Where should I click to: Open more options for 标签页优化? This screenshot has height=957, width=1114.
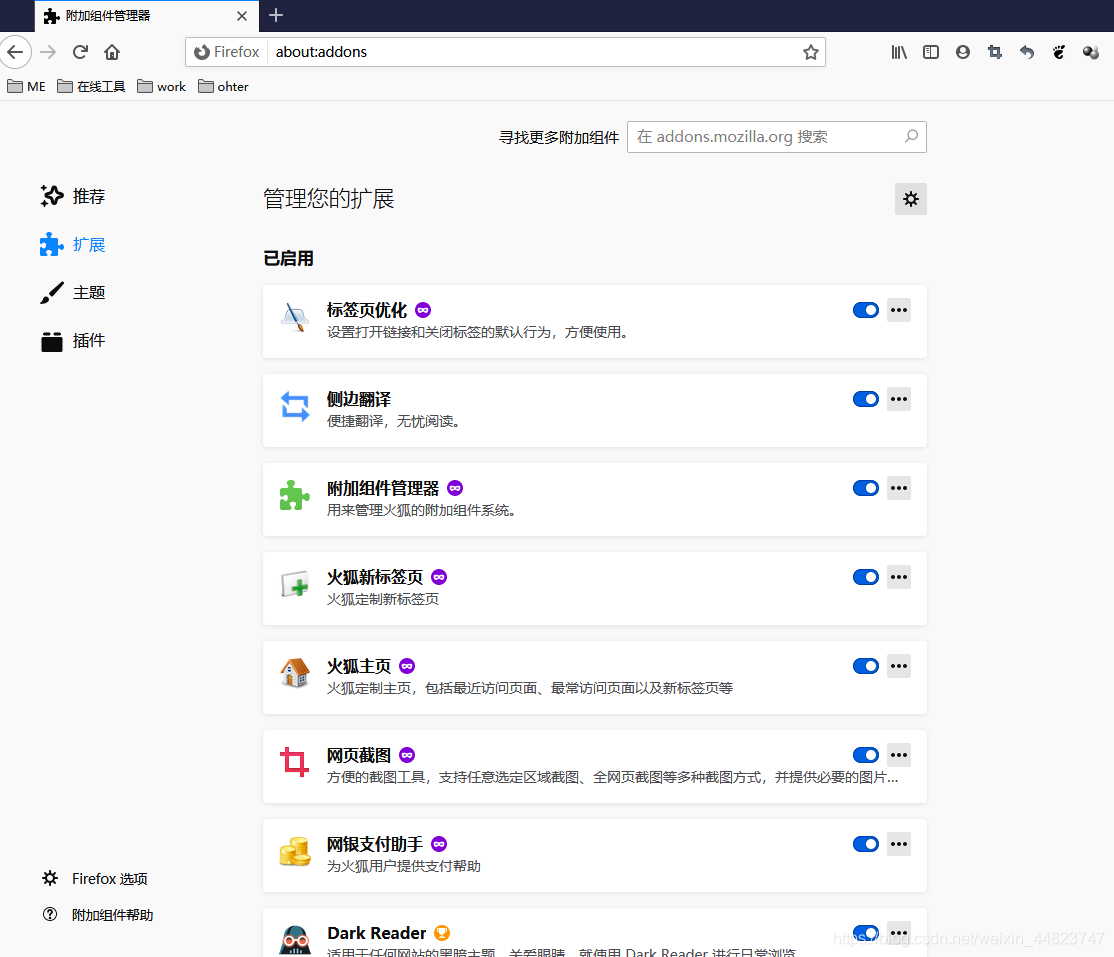[899, 310]
